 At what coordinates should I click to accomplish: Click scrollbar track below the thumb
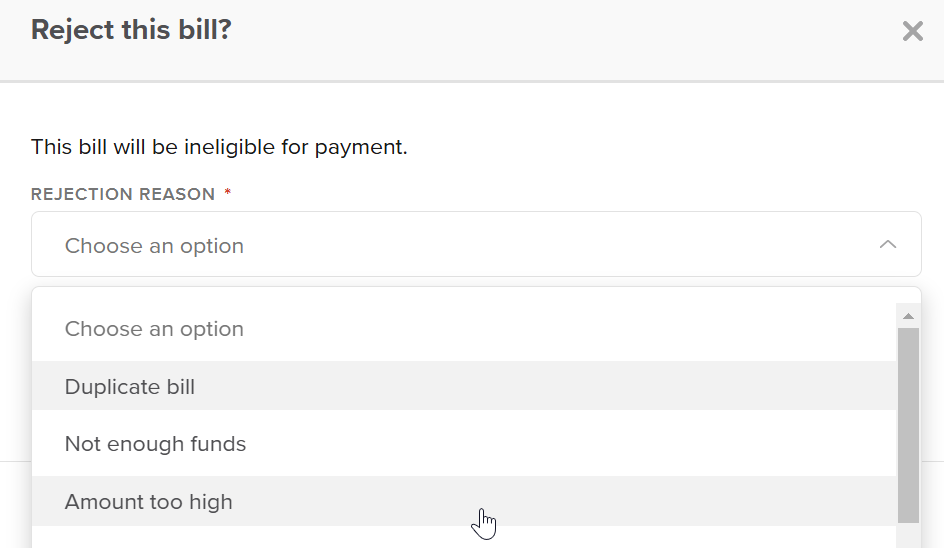click(908, 536)
